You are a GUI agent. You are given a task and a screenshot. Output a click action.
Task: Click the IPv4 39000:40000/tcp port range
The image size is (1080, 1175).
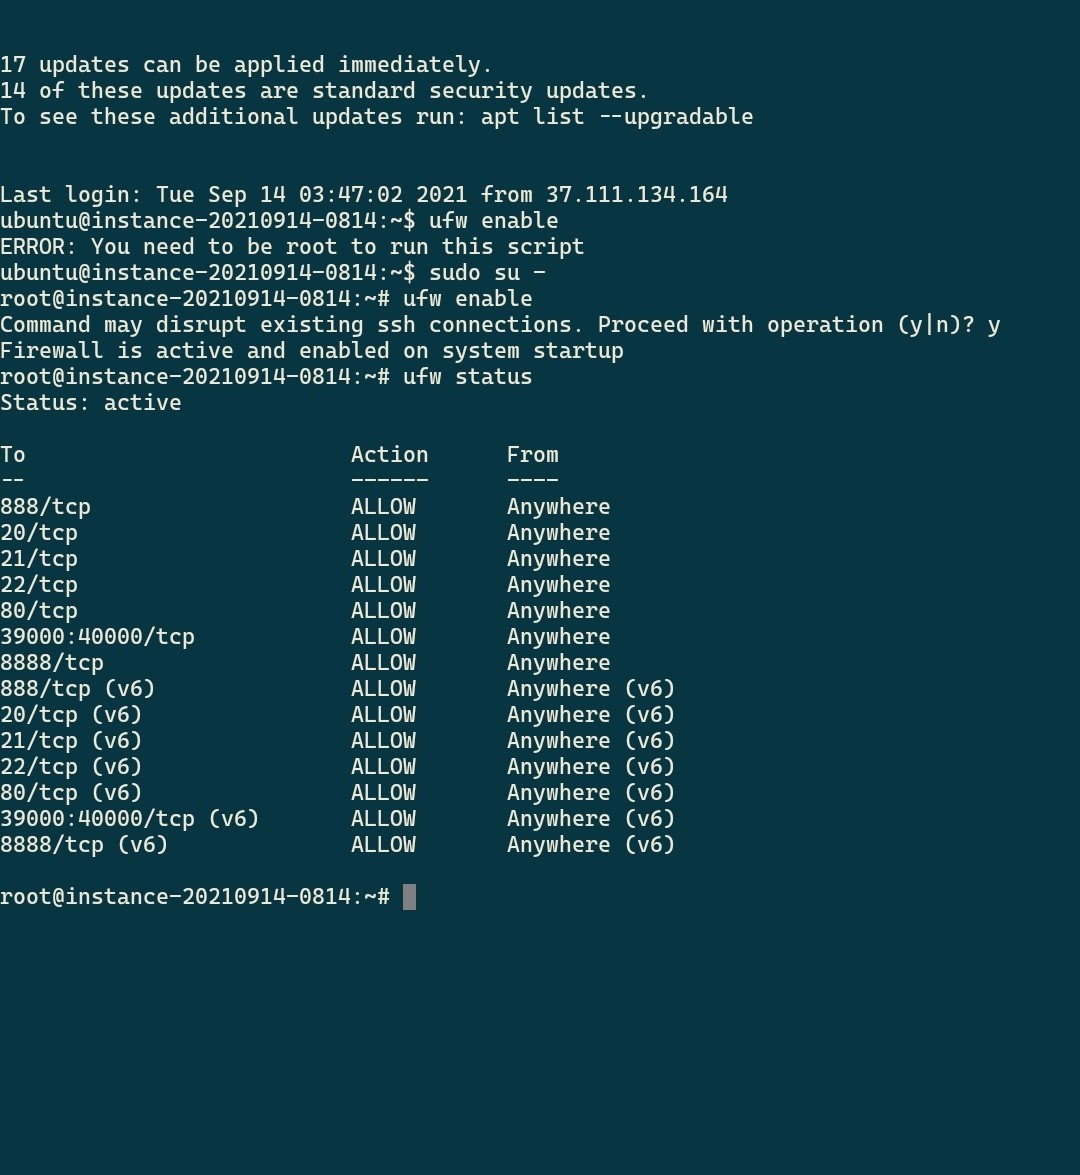(x=97, y=637)
